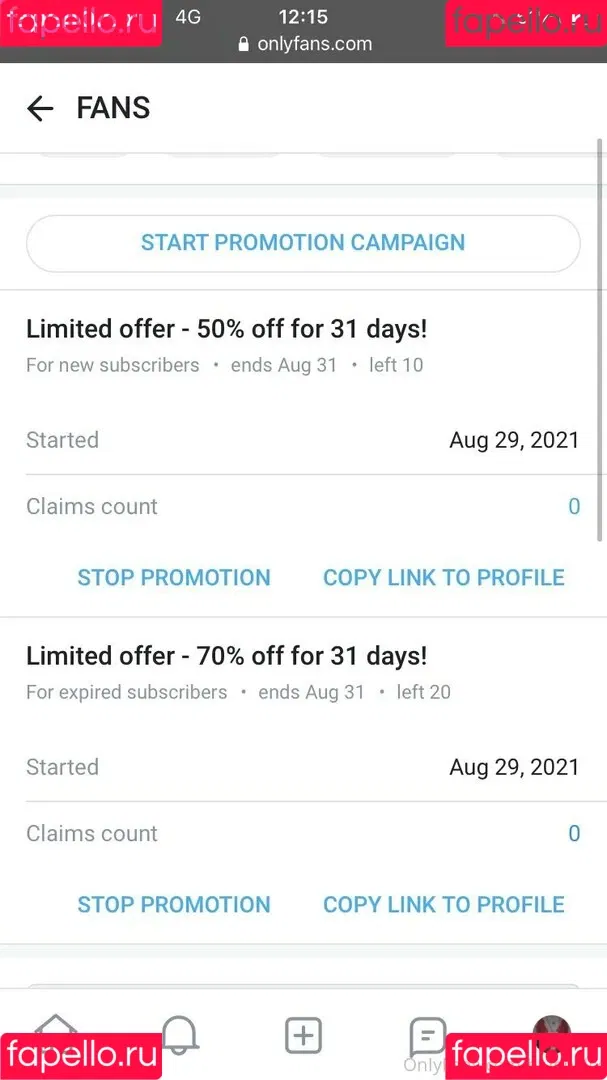Open the messages chat icon
The image size is (607, 1080).
(x=428, y=1035)
